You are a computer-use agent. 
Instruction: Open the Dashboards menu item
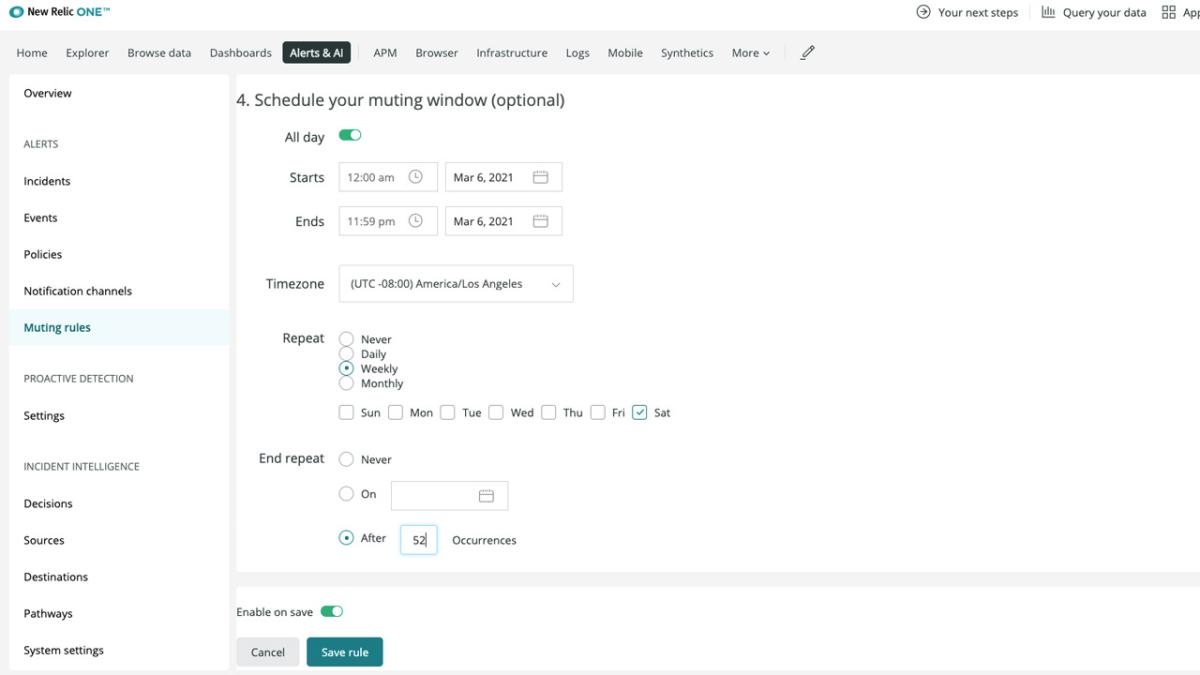click(x=240, y=52)
